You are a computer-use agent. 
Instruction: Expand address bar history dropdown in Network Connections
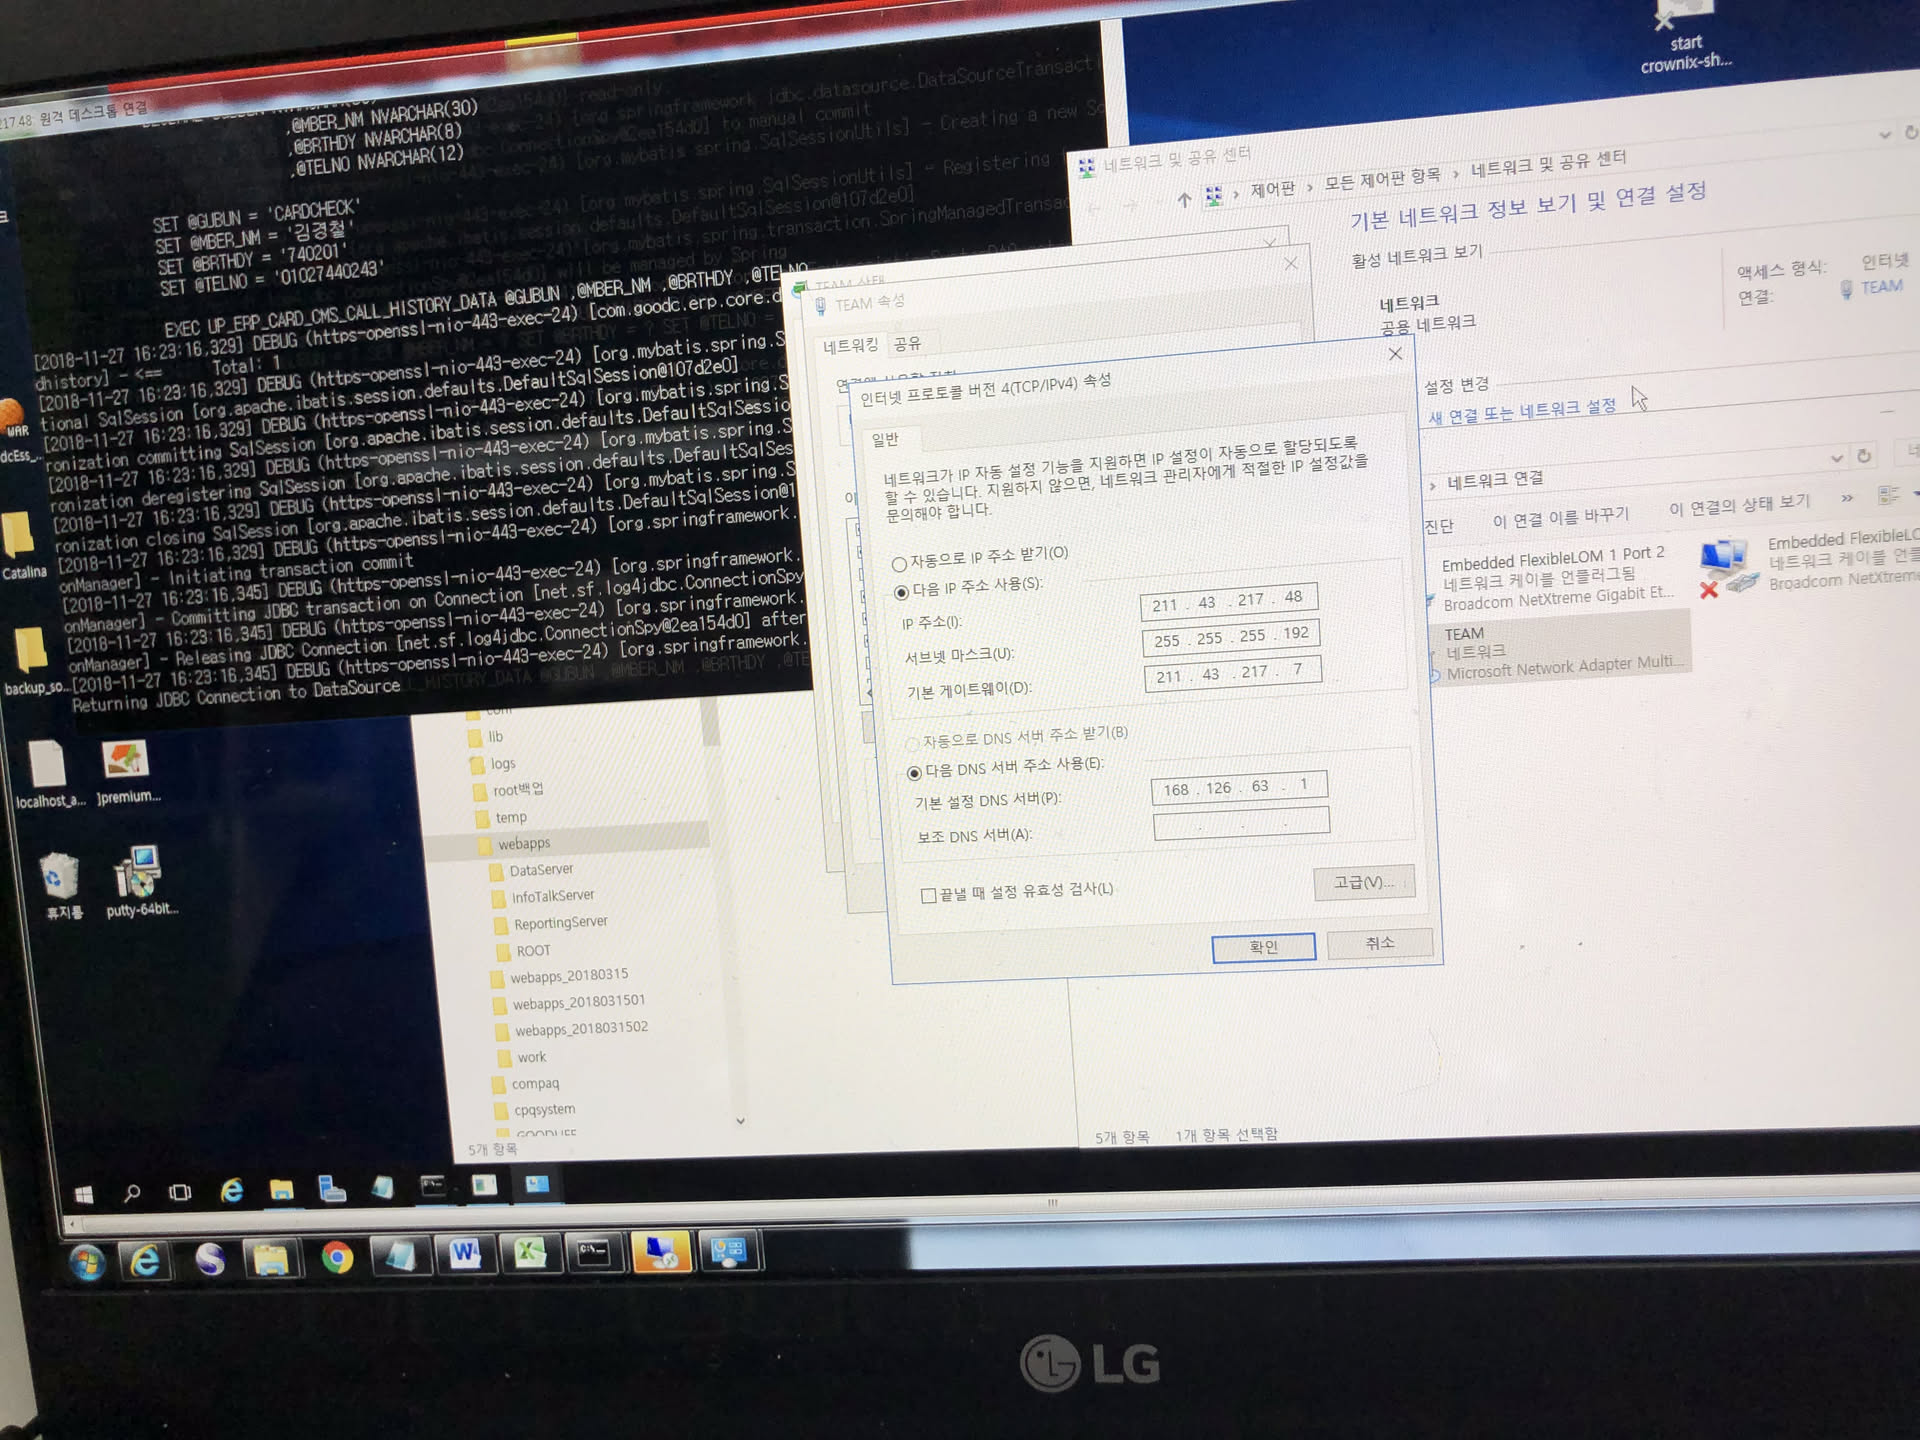pos(1836,458)
